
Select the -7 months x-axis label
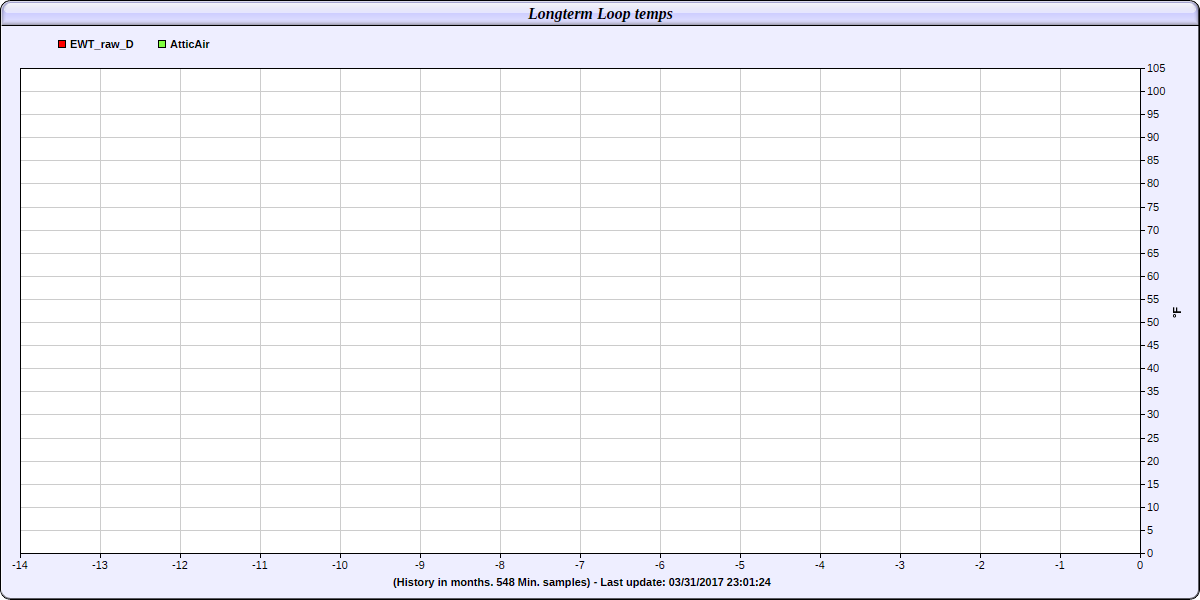(x=580, y=565)
